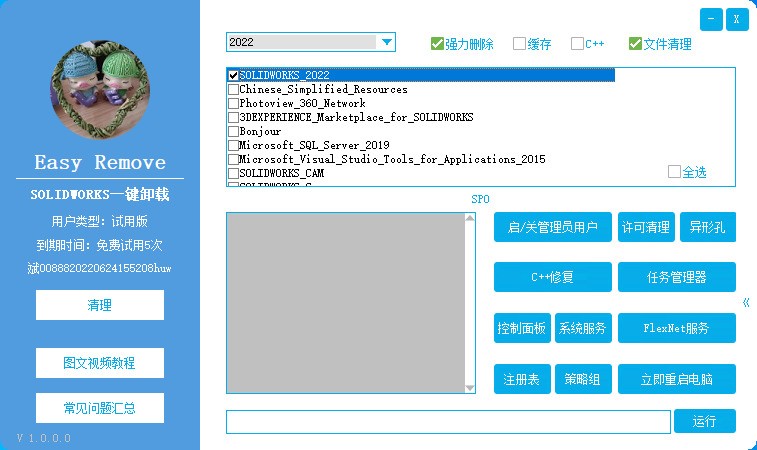Minimize the Easy Remove window

711,19
